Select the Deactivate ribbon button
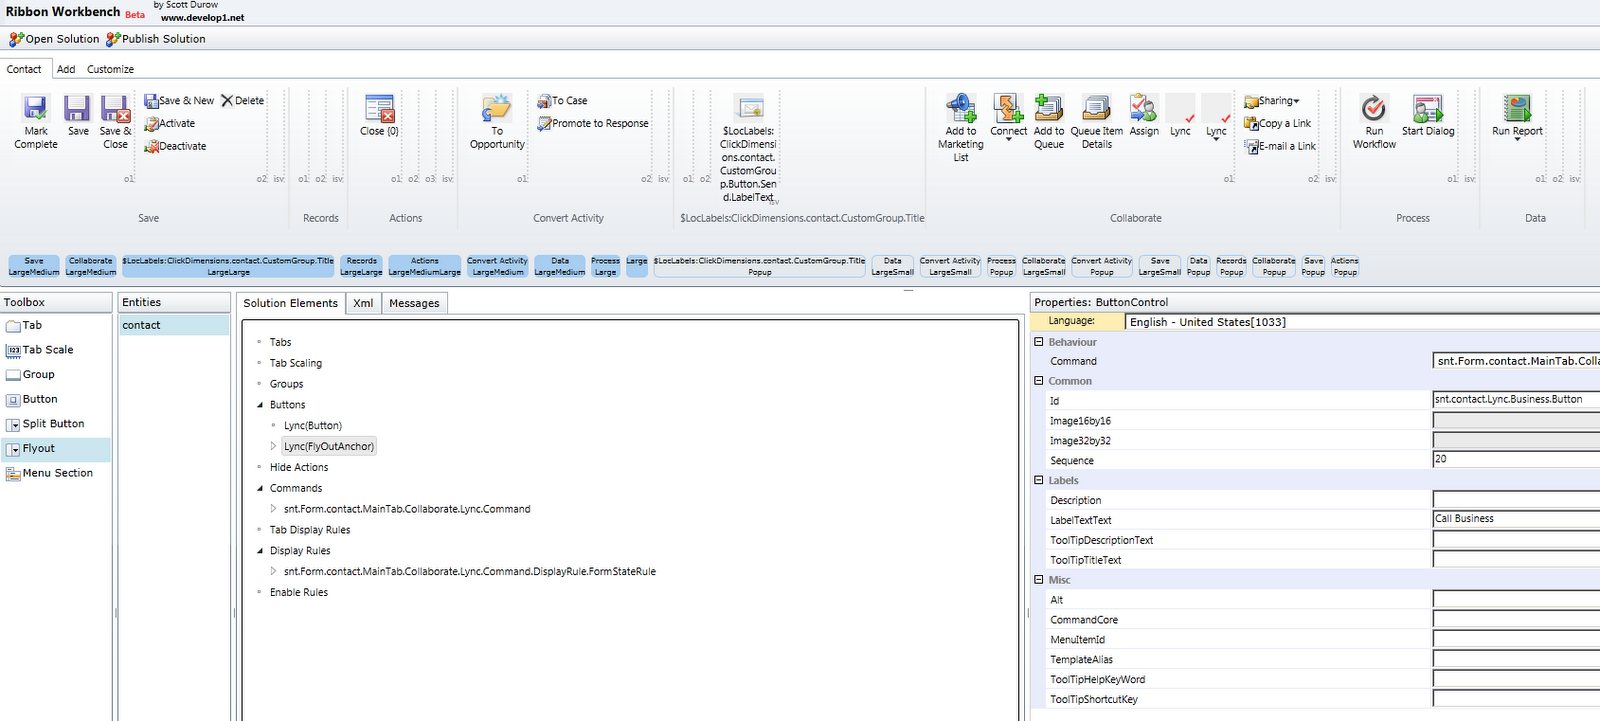This screenshot has height=721, width=1600. pos(175,146)
